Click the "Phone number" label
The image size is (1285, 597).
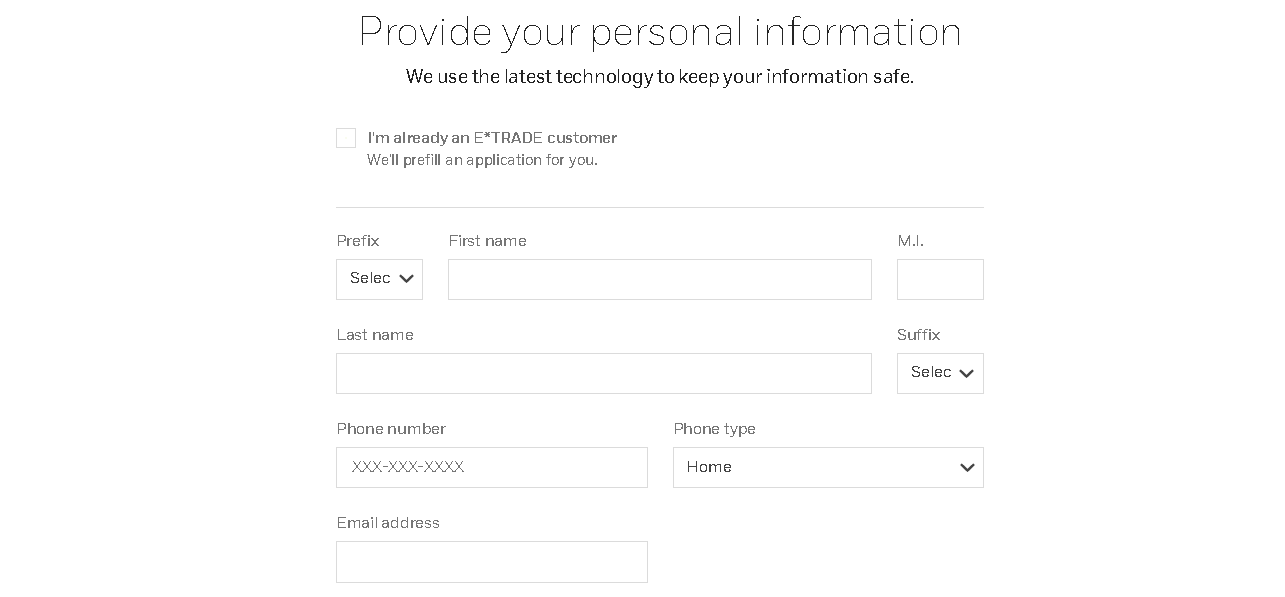click(391, 429)
